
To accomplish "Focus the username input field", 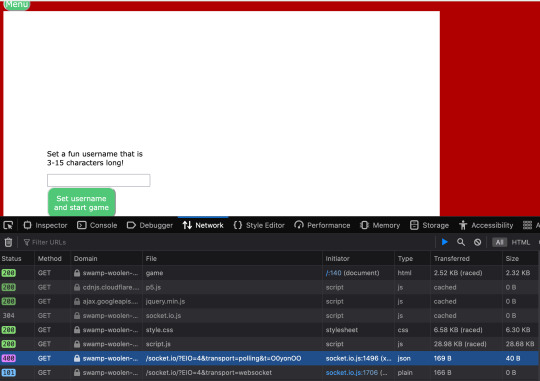I will 98,181.
